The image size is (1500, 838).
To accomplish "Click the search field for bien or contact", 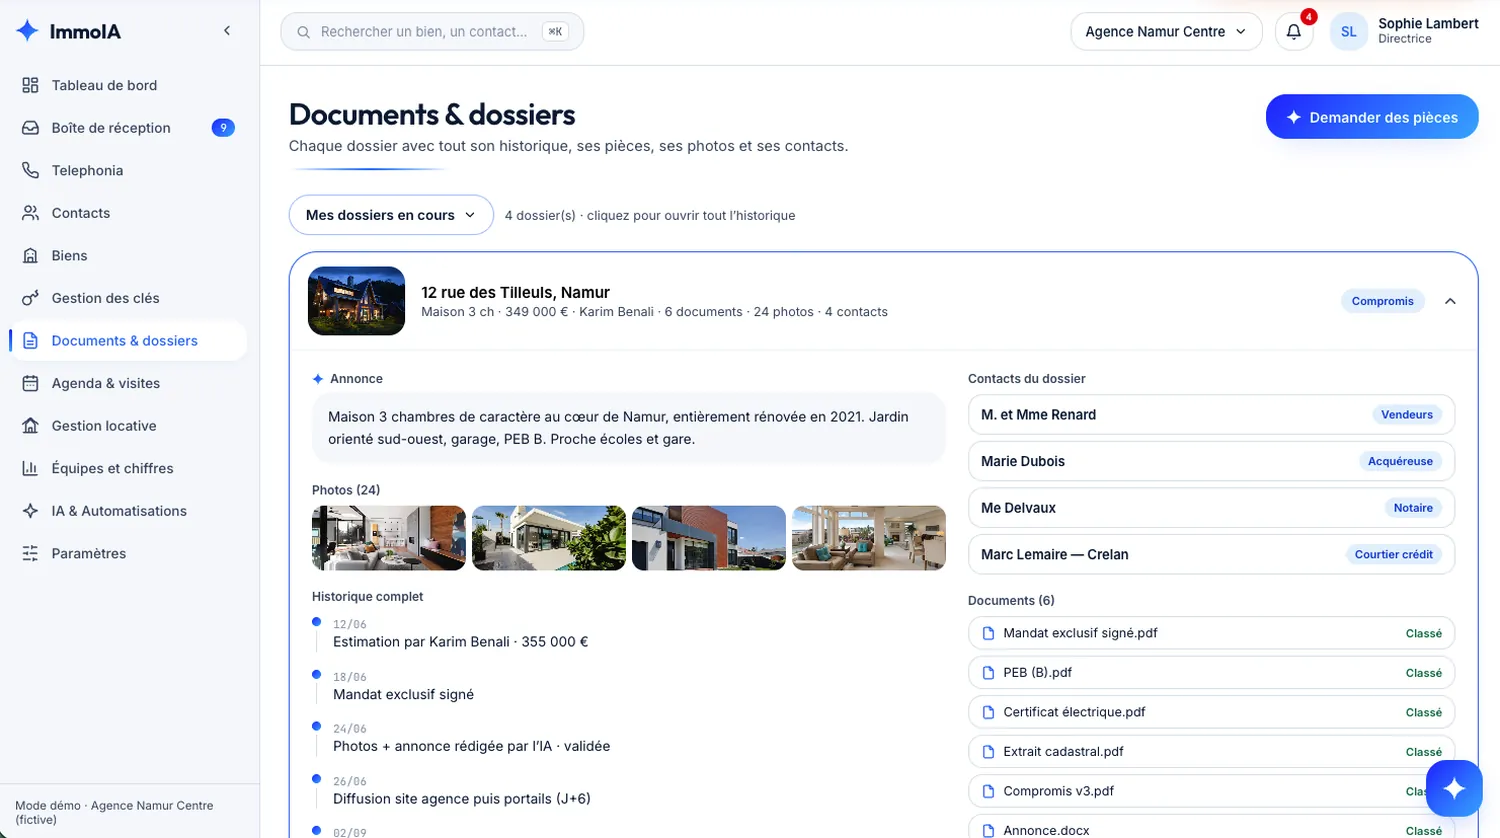I will click(x=432, y=32).
